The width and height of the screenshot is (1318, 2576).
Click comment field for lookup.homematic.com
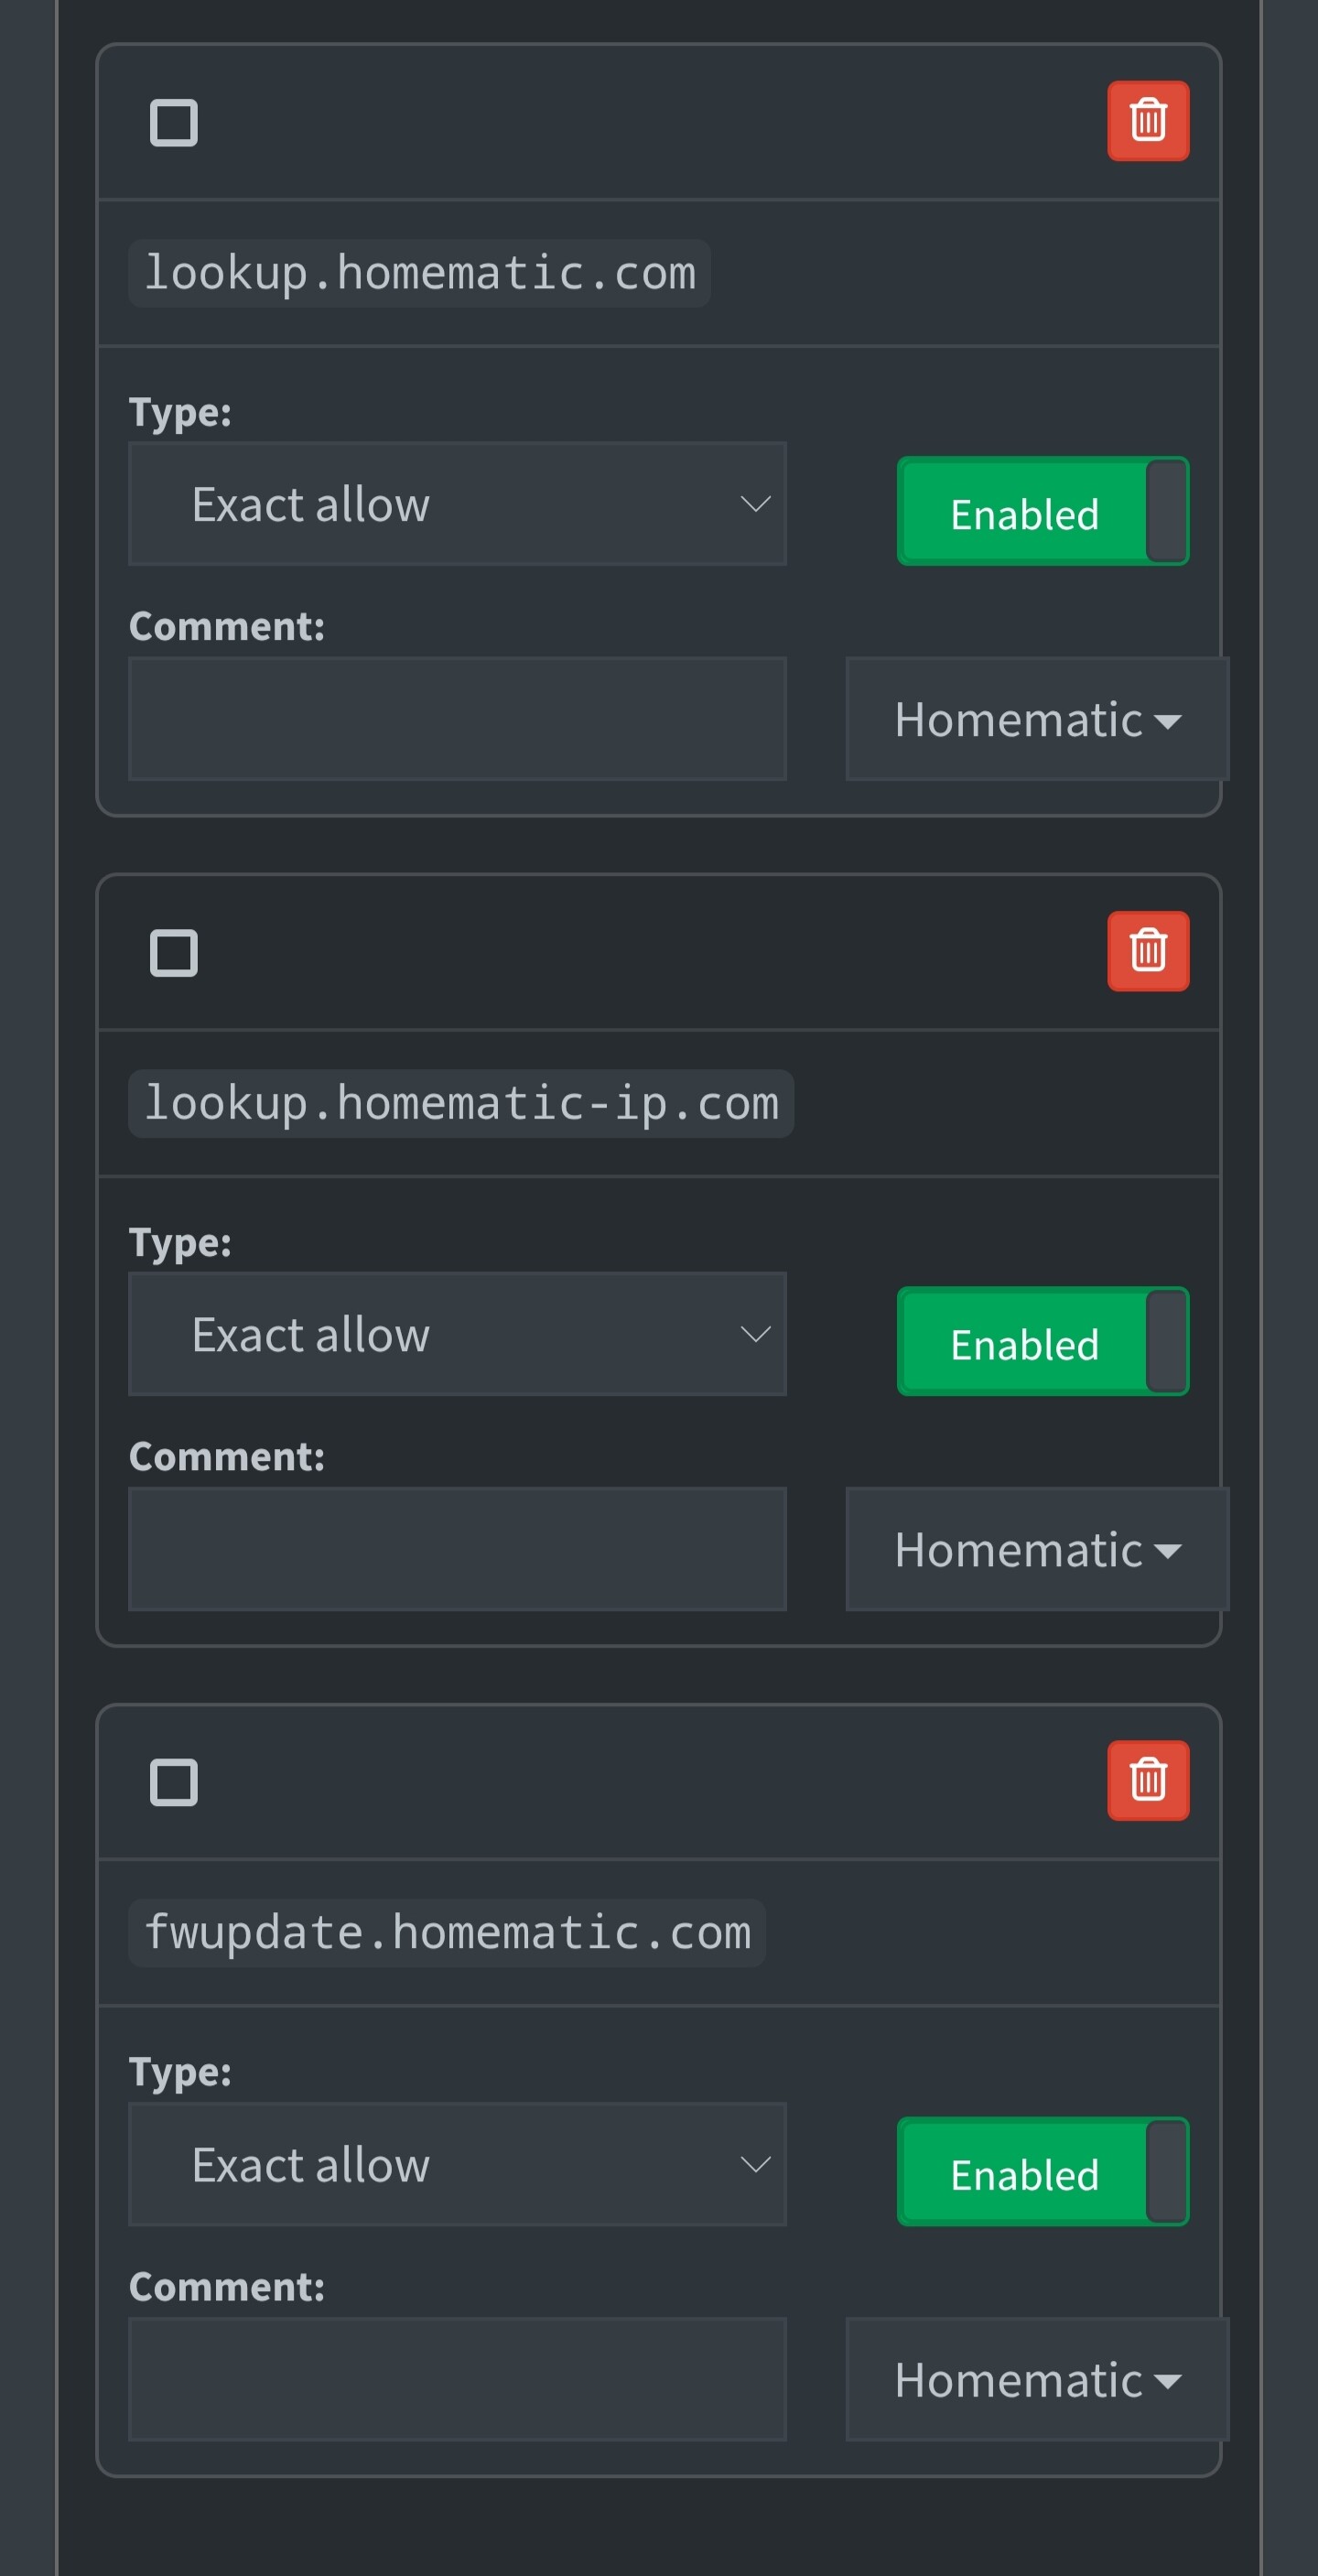point(457,719)
